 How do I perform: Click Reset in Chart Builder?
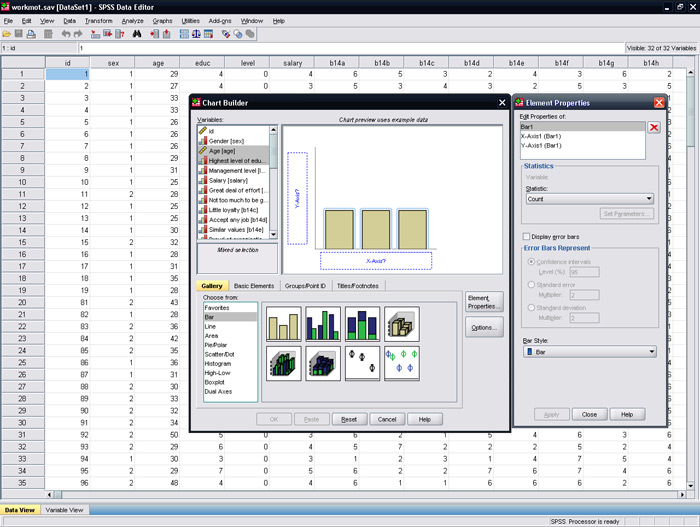coord(349,419)
